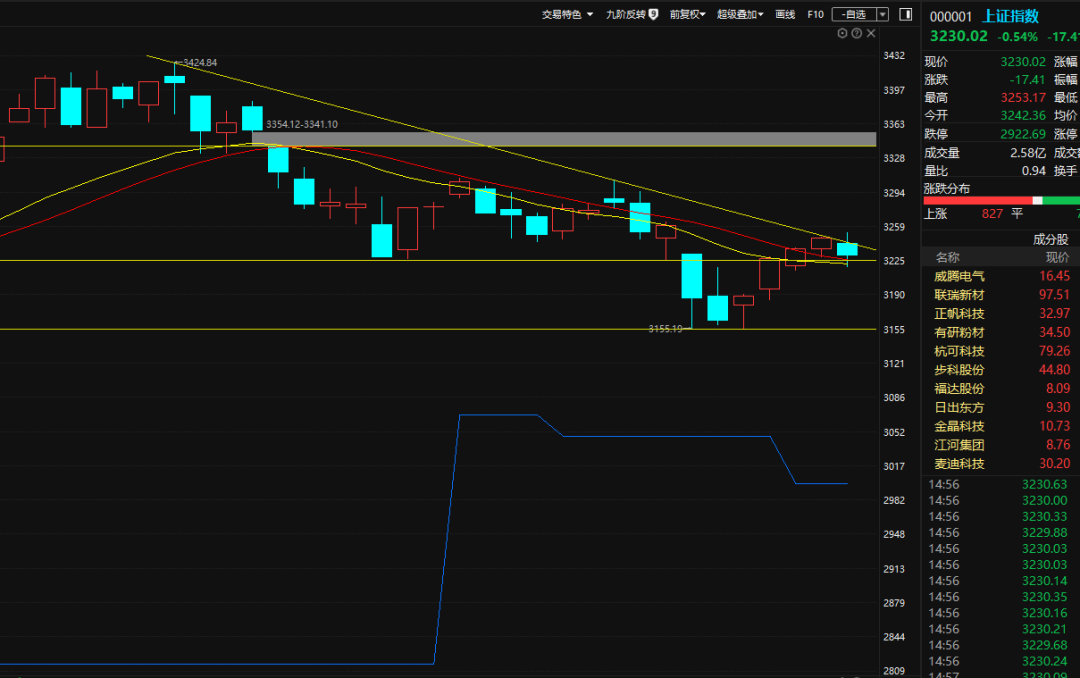Click the chart settings target icon
1080x678 pixels.
842,33
